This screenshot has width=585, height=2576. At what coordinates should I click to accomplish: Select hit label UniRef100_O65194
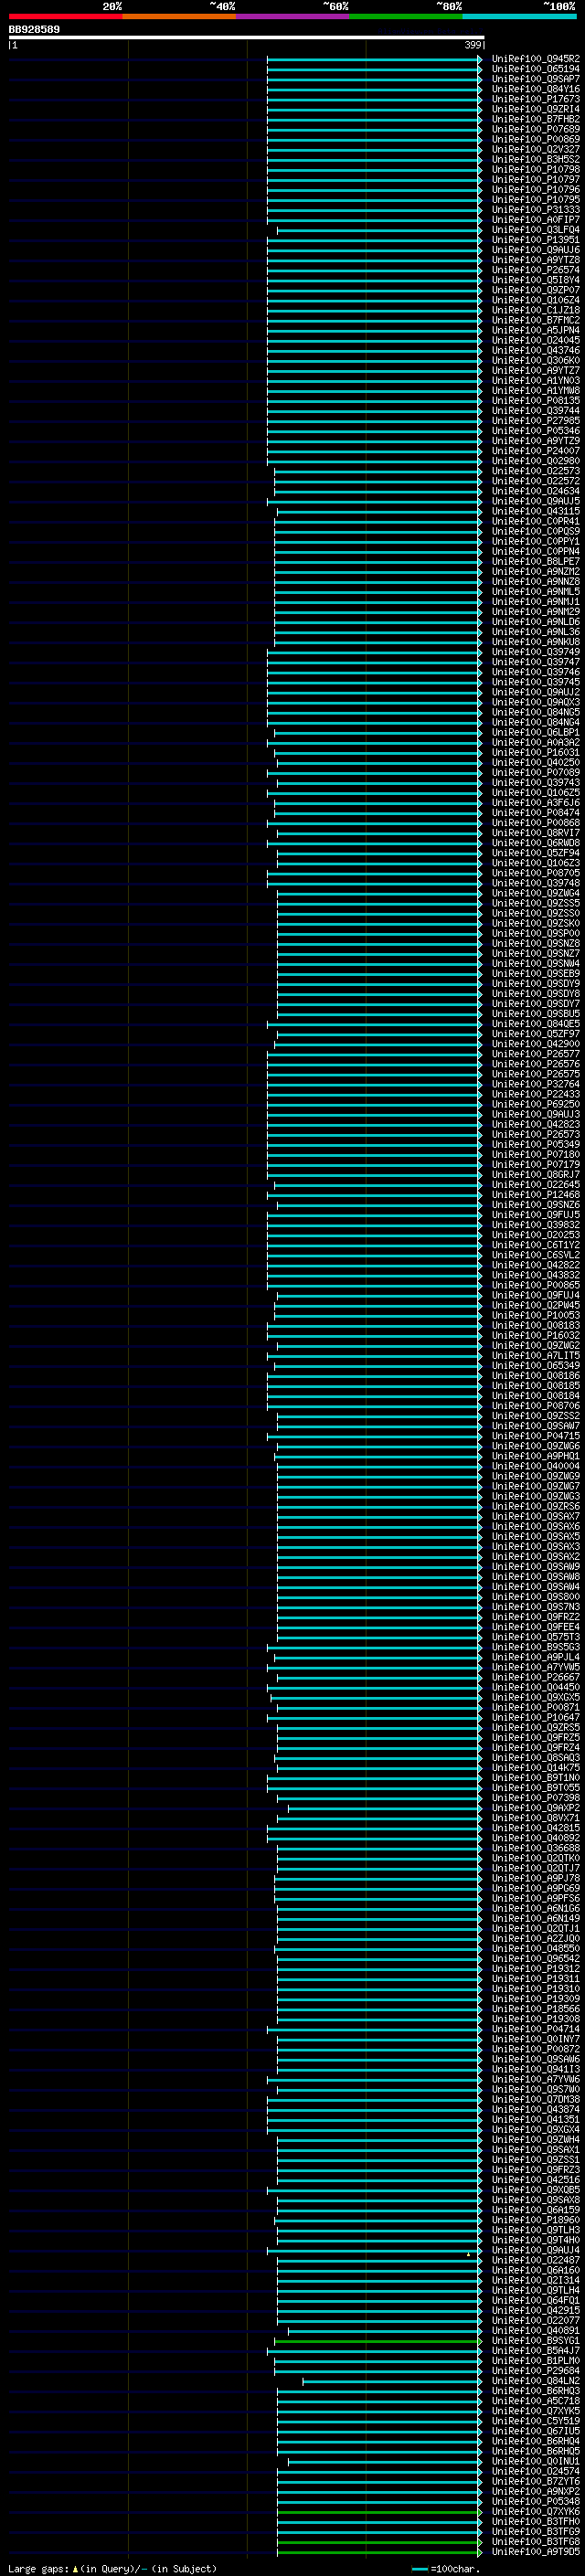pyautogui.click(x=535, y=69)
